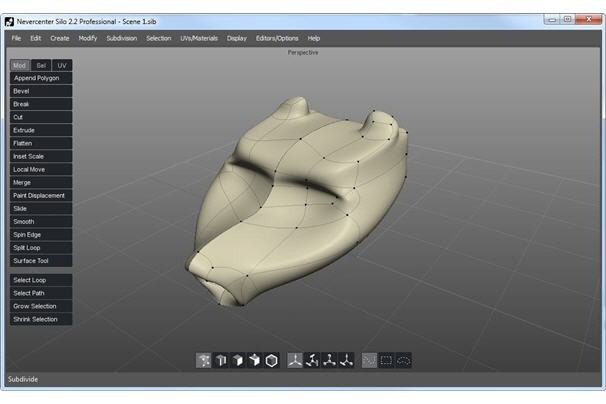Image resolution: width=606 pixels, height=404 pixels.
Task: Click the Inset Scale button
Action: coord(41,156)
